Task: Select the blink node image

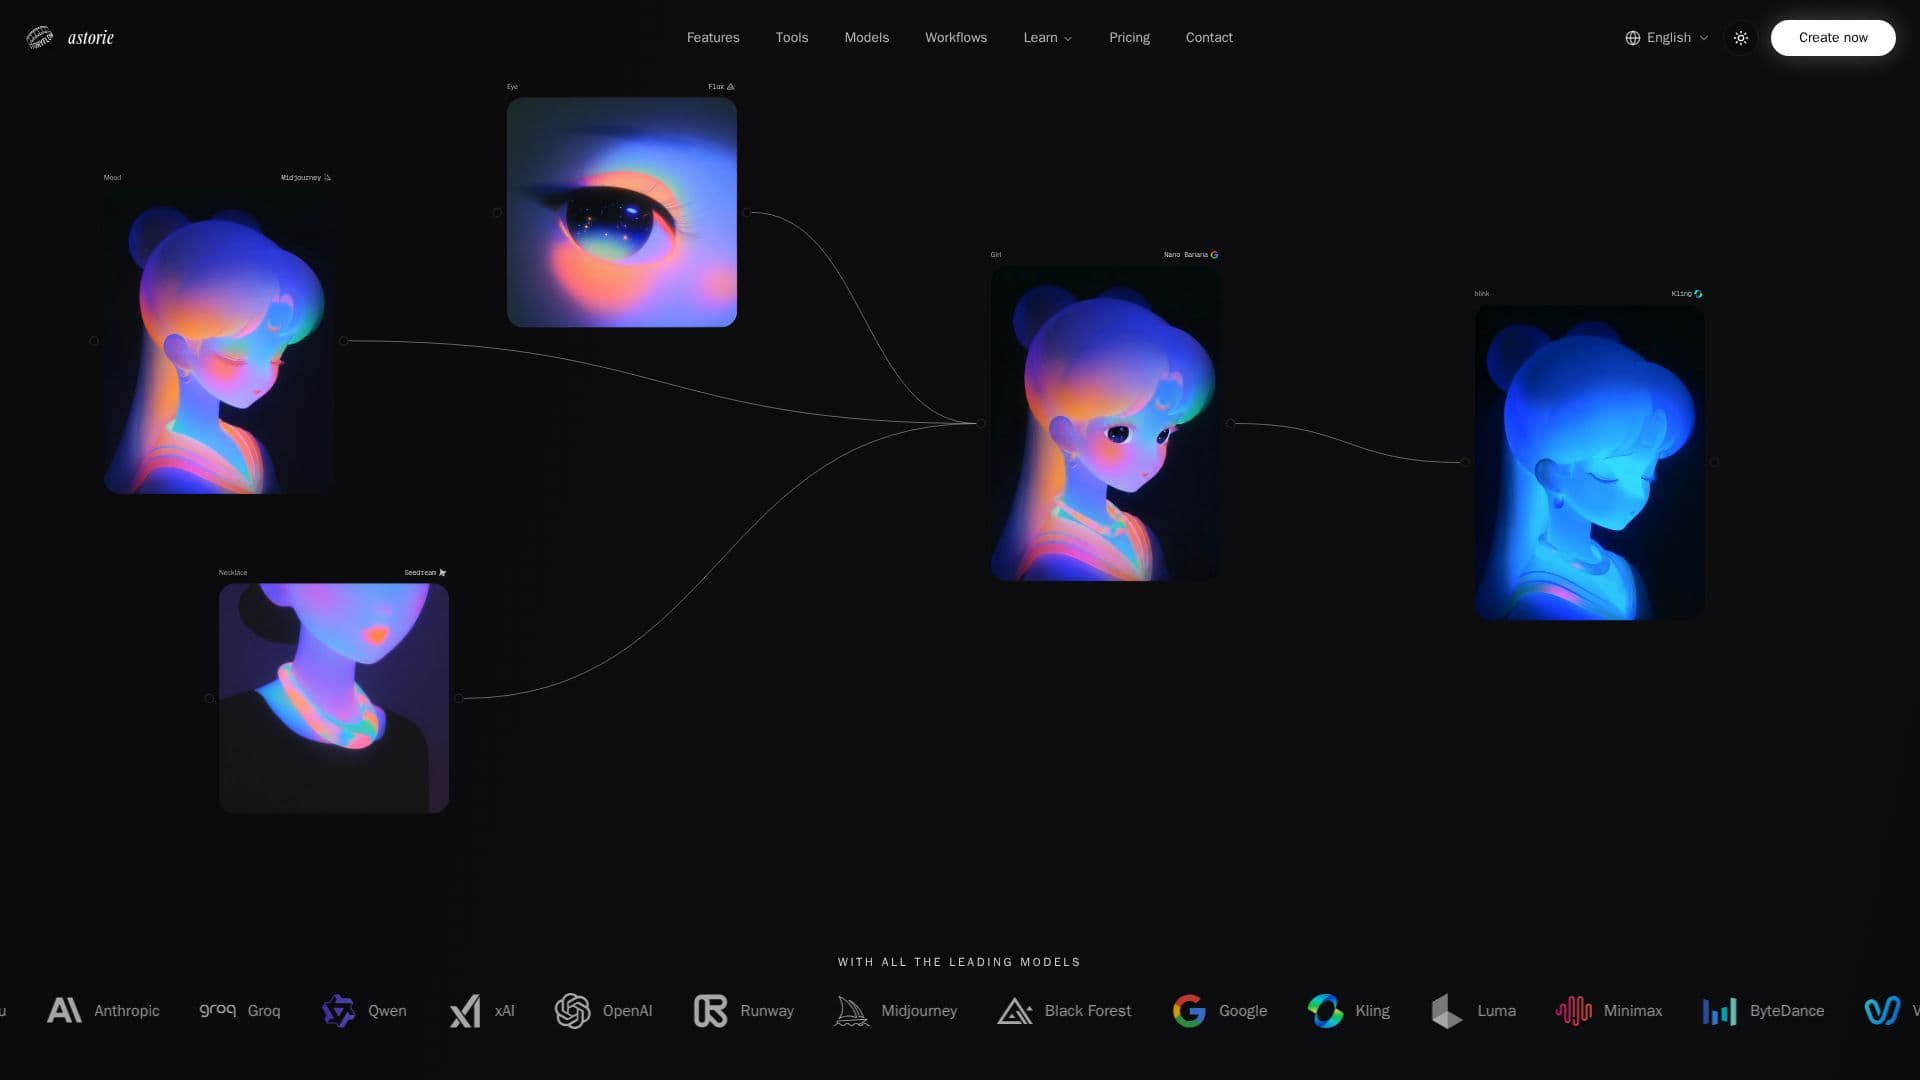Action: tap(1589, 462)
